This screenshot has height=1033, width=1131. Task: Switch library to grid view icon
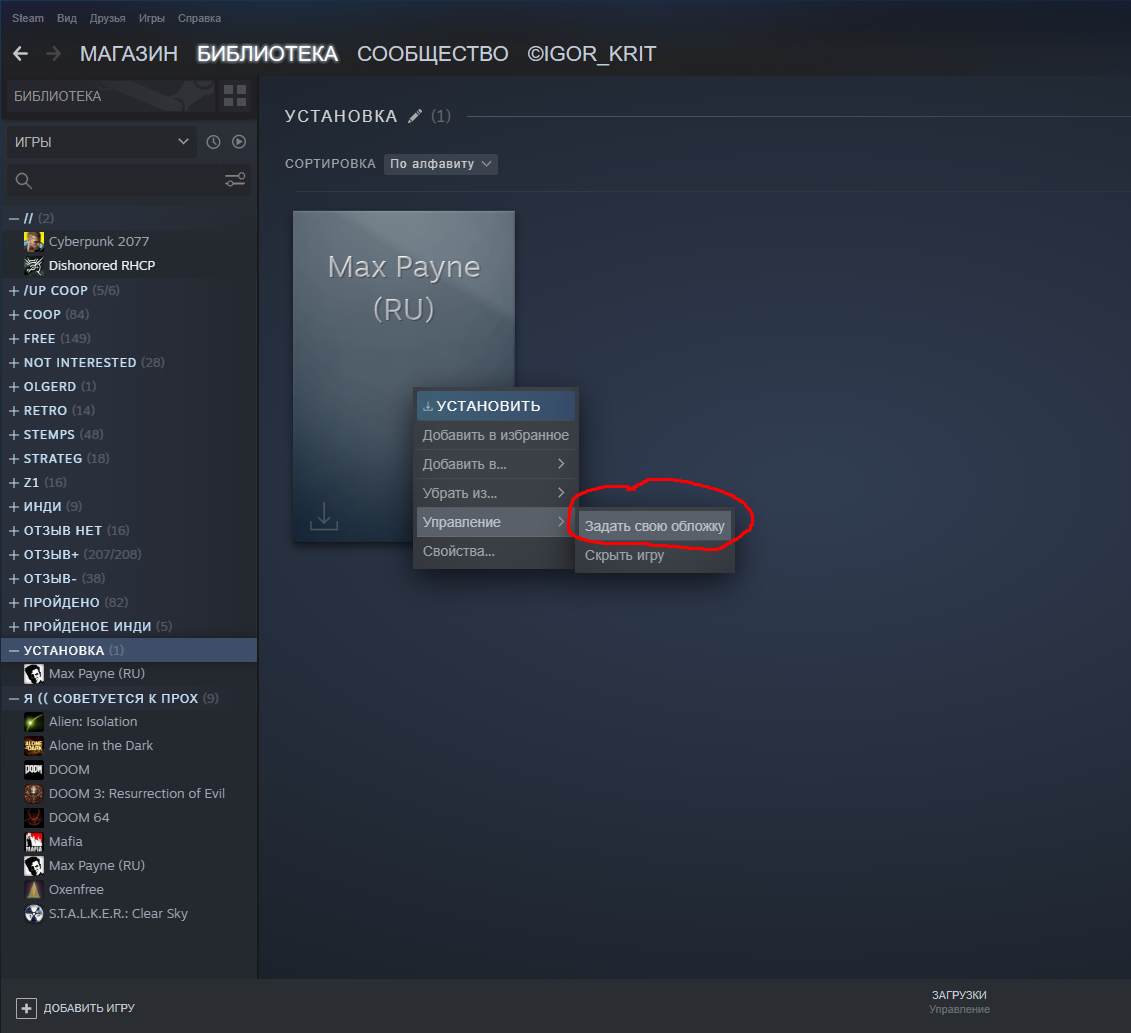235,96
